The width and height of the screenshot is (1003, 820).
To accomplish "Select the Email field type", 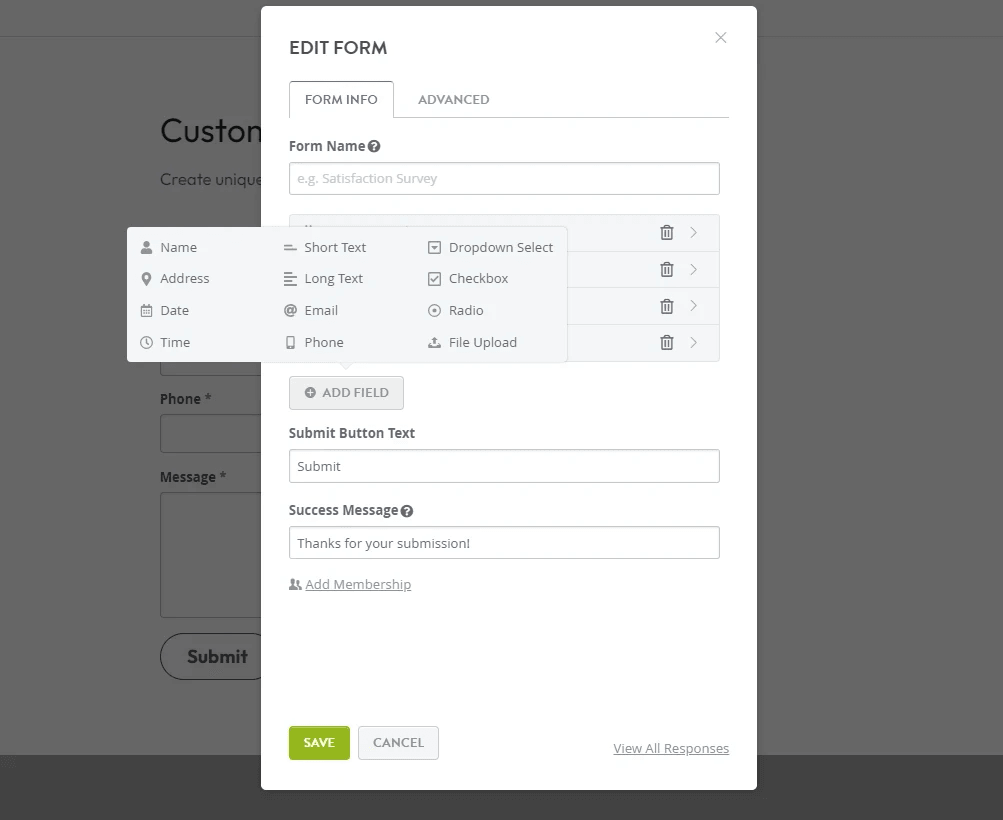I will point(321,310).
